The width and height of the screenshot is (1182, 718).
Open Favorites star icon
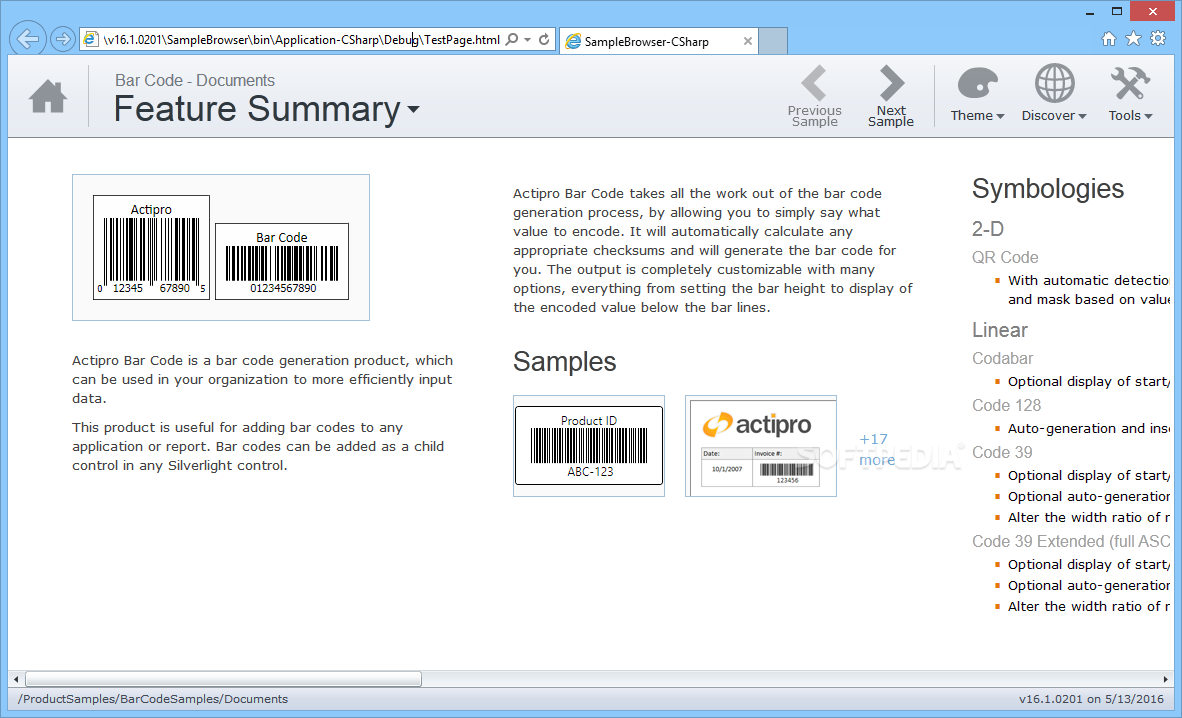pos(1133,38)
